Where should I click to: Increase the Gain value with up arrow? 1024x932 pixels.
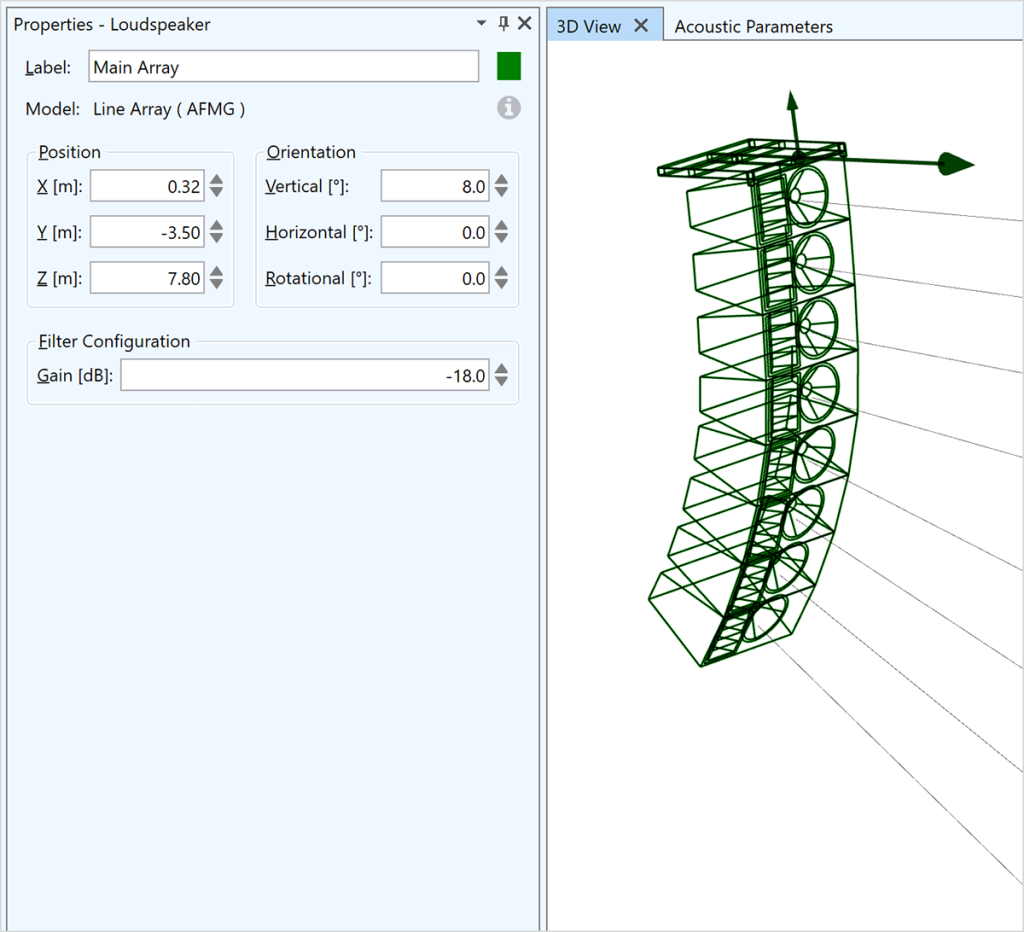[x=501, y=370]
